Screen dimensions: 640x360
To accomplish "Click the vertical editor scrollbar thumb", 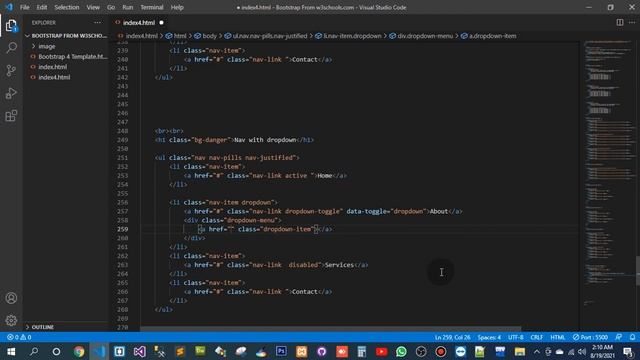I will click(x=638, y=271).
